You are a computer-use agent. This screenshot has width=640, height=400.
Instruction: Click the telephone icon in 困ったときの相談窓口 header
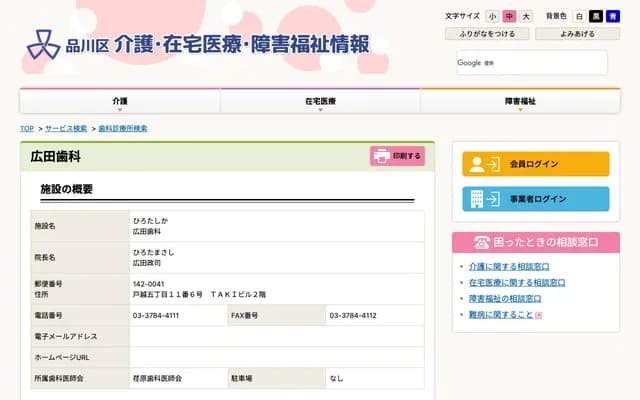[482, 242]
